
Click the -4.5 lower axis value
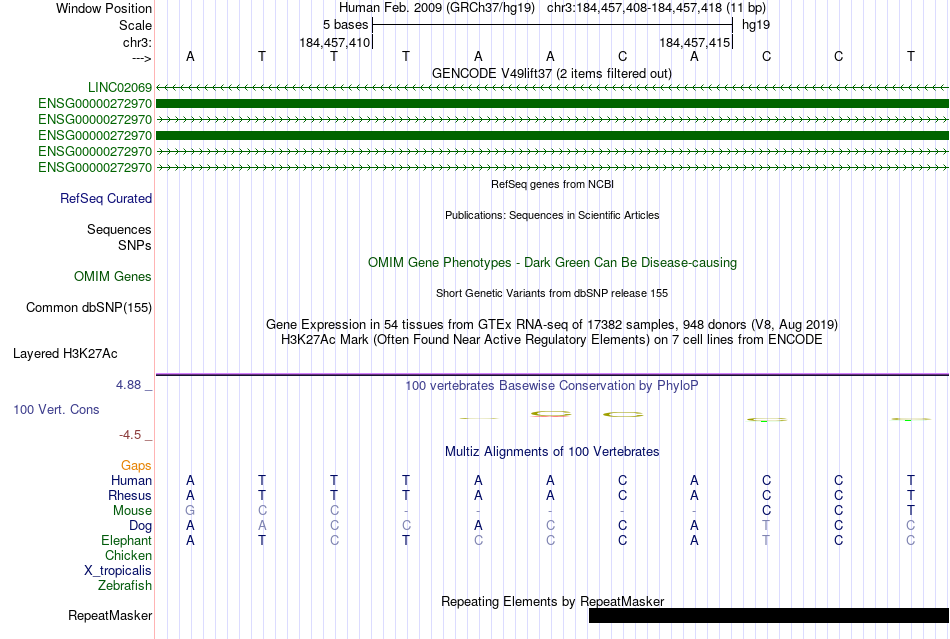click(x=130, y=435)
